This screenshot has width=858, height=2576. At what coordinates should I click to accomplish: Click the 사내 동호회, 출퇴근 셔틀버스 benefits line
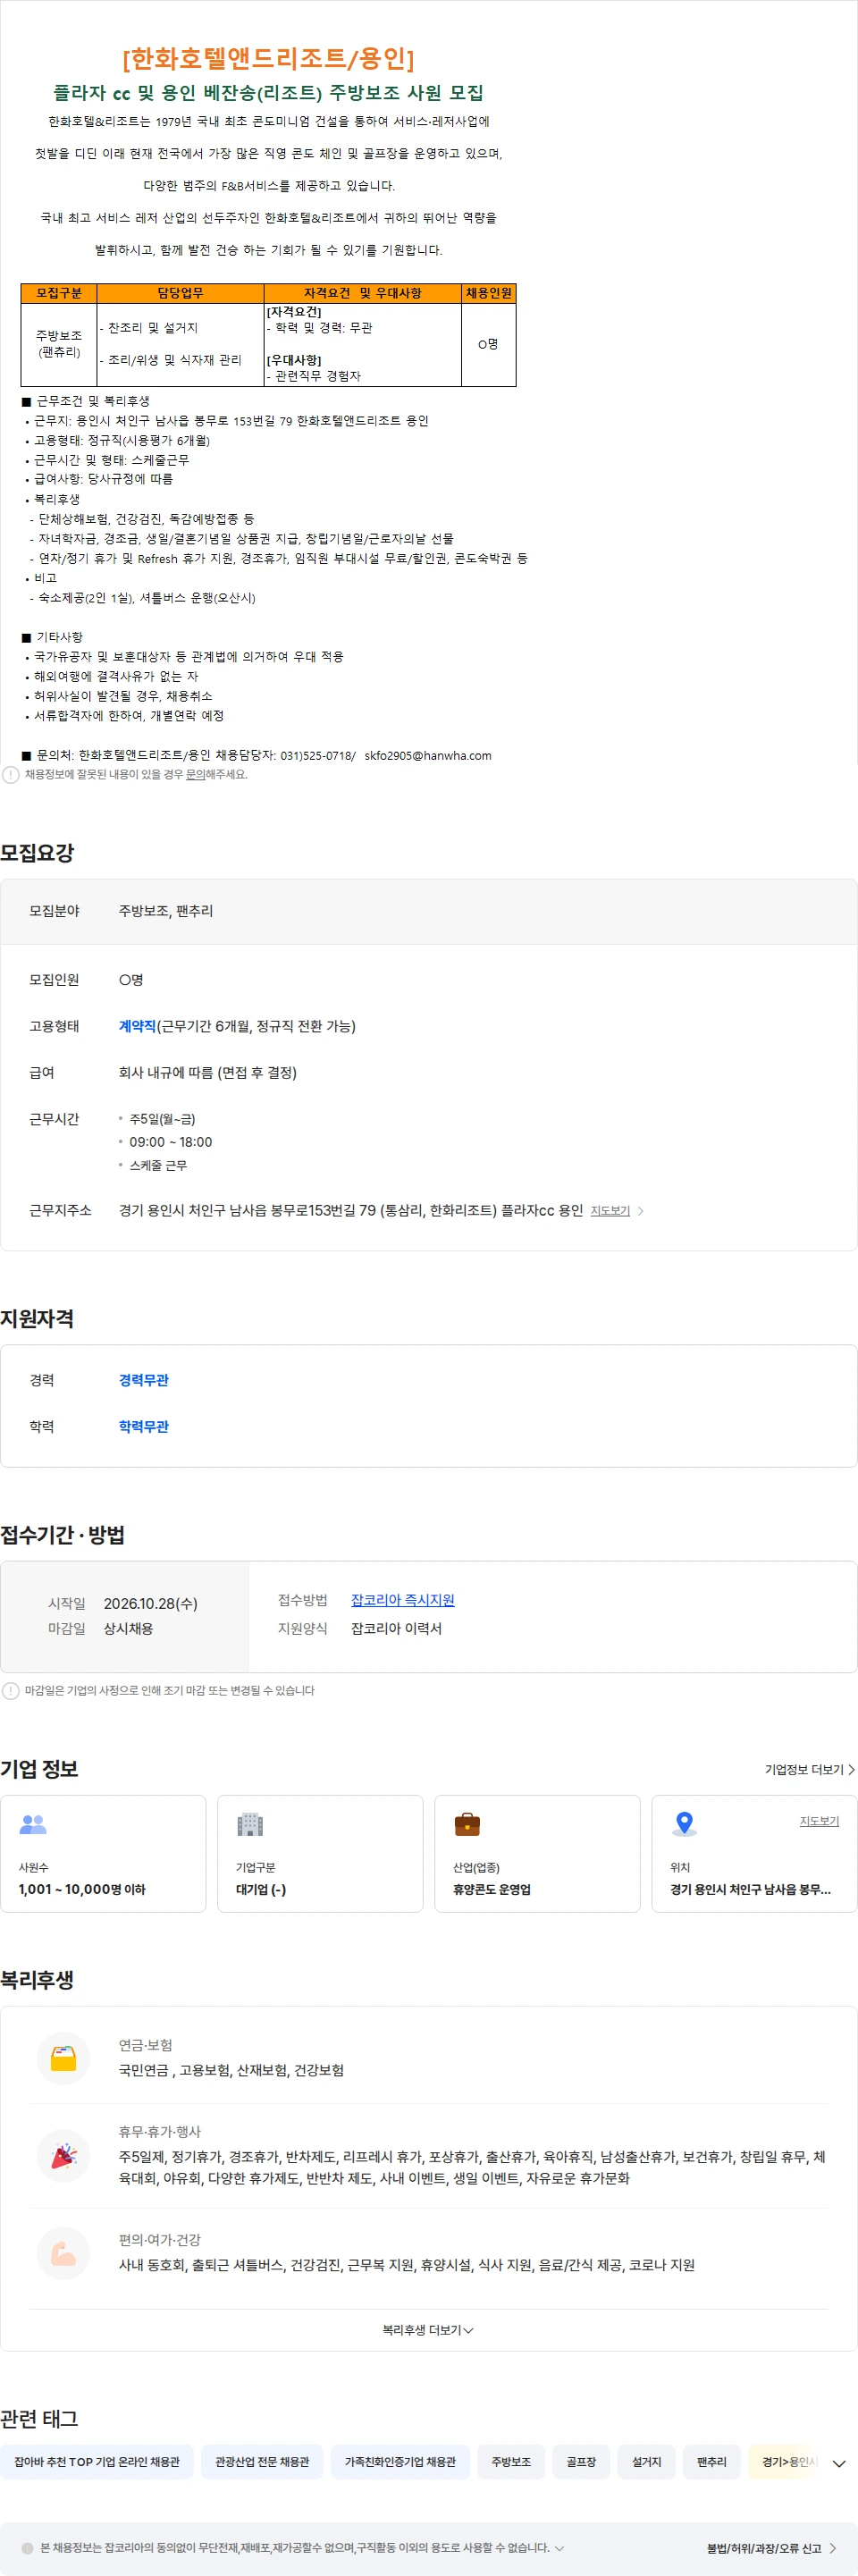tap(406, 2264)
